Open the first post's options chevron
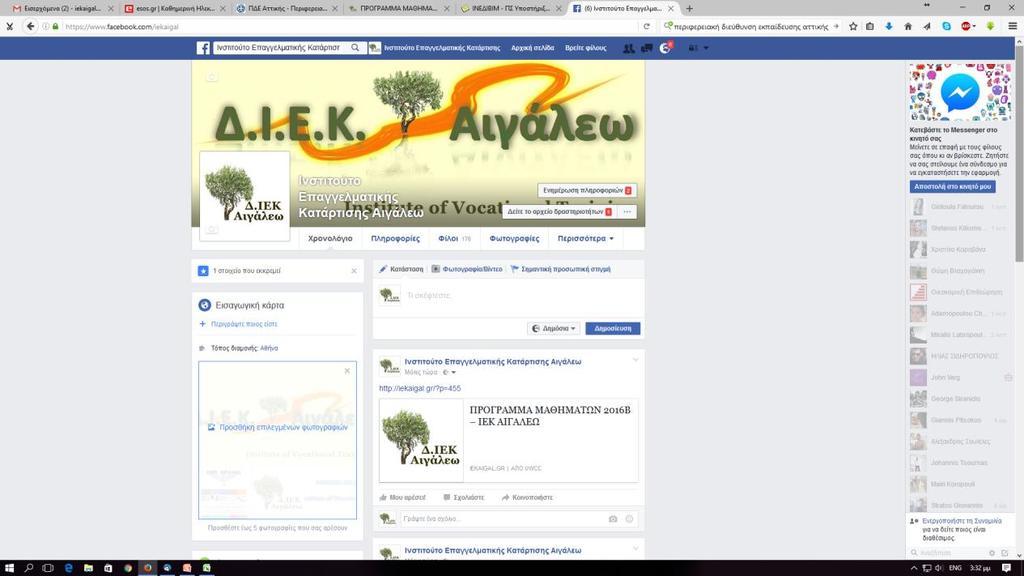 coord(635,360)
